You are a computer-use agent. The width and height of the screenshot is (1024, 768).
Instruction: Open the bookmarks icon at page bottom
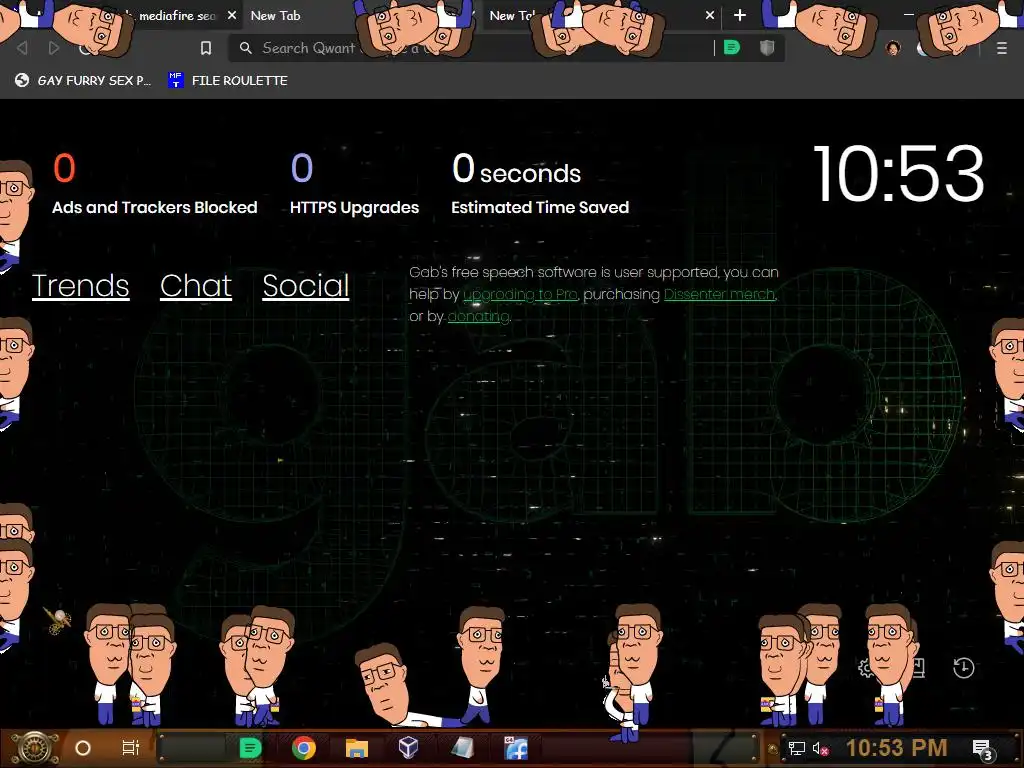coord(918,668)
